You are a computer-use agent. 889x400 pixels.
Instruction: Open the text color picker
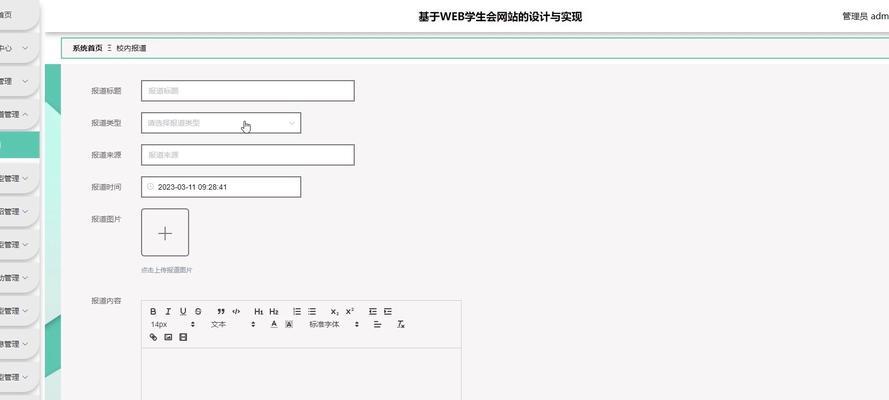(x=274, y=324)
